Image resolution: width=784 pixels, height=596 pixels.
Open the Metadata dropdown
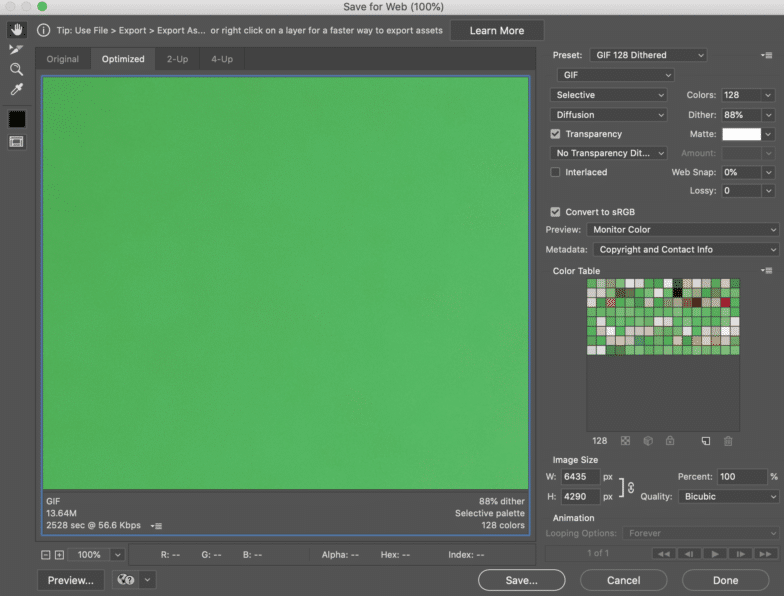(686, 250)
